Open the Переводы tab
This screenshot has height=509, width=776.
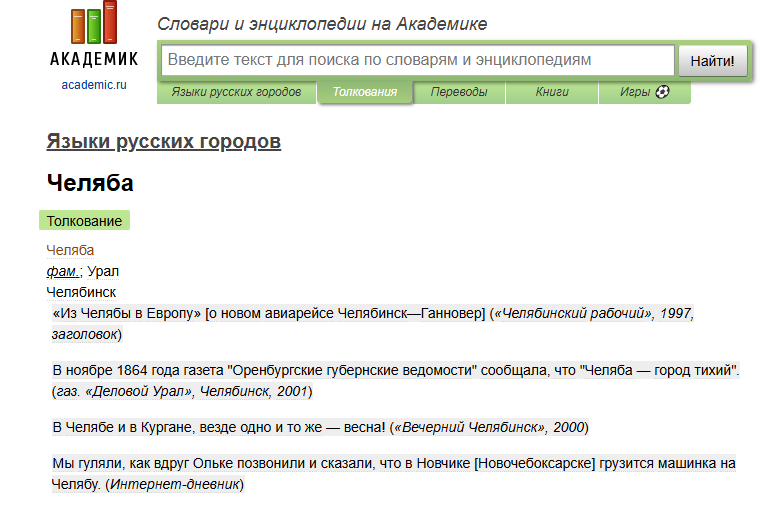tap(459, 92)
